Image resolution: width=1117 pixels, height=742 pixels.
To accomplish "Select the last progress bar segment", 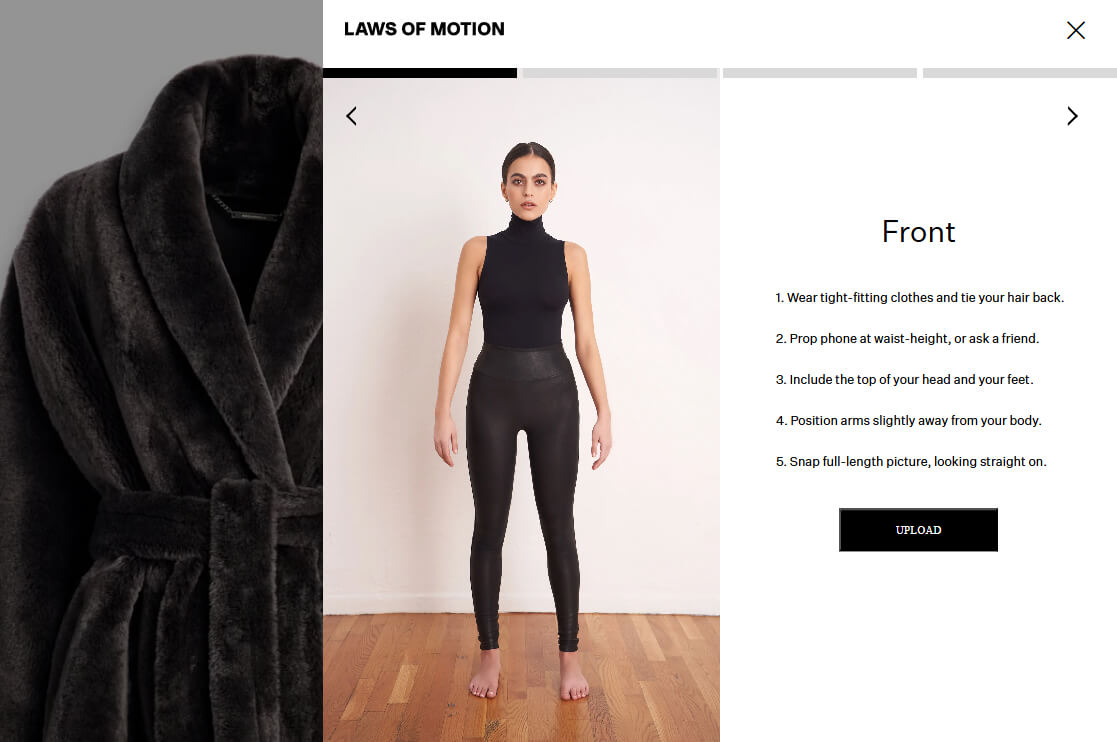I will [1020, 73].
